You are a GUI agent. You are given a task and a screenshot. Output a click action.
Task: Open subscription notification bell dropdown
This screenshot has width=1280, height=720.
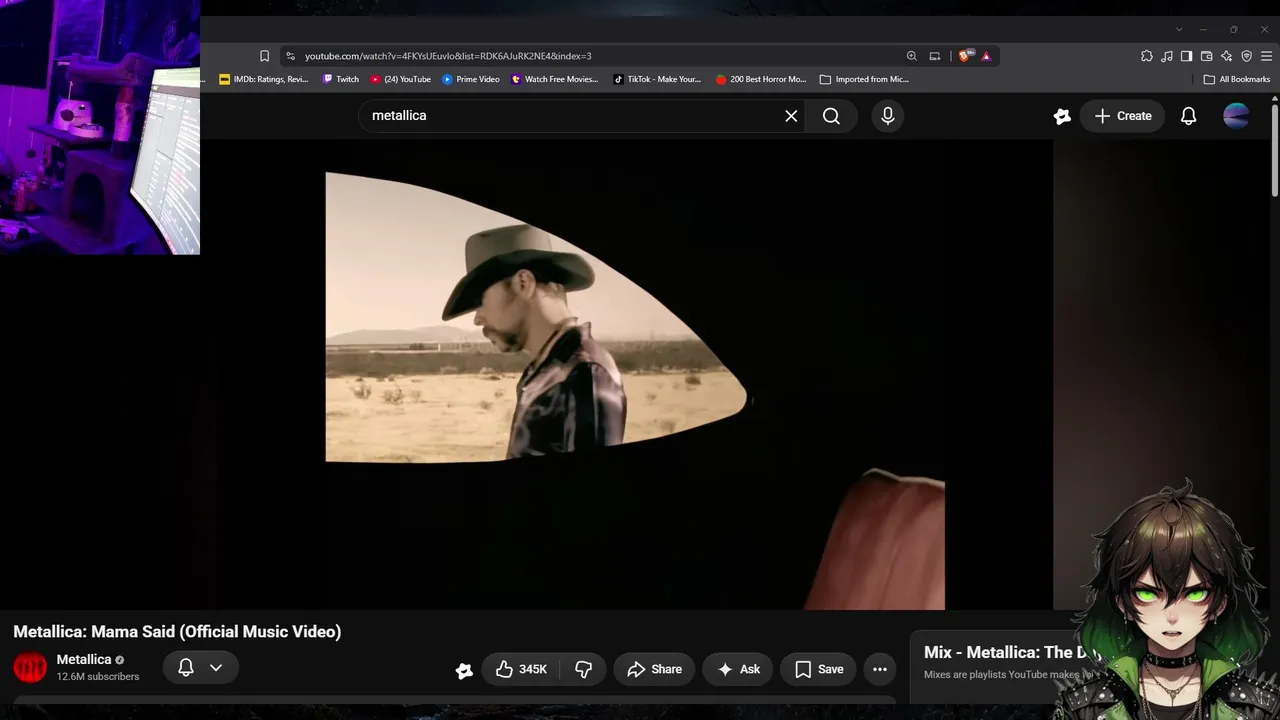tap(199, 668)
